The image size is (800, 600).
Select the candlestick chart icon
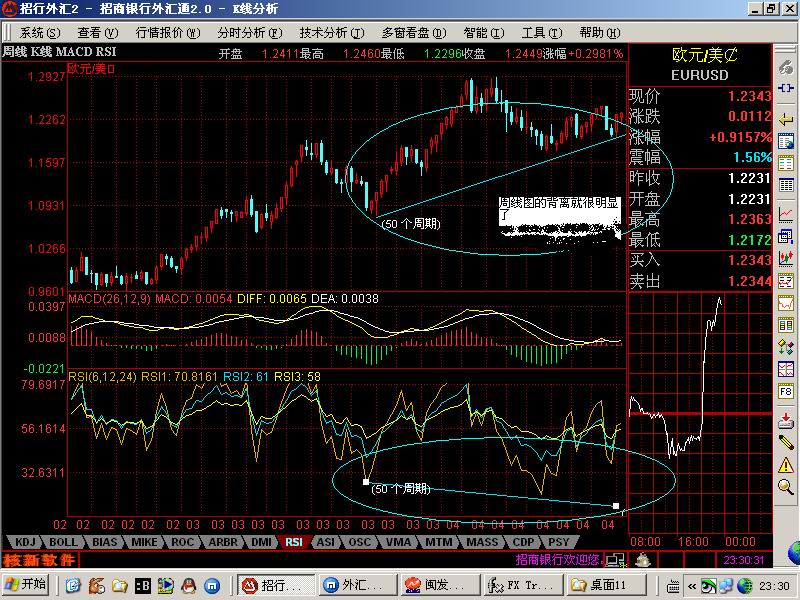[x=786, y=258]
